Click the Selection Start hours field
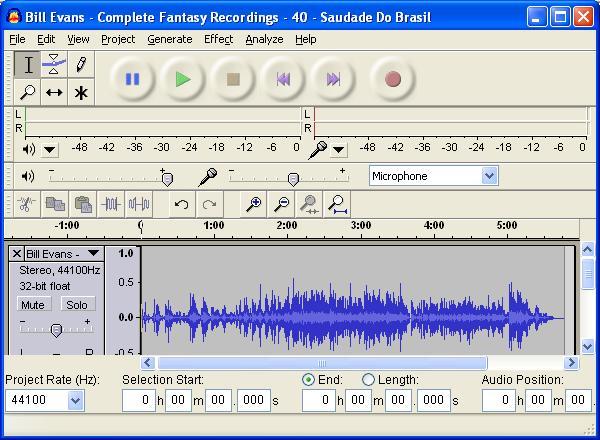The width and height of the screenshot is (600, 440). click(139, 400)
